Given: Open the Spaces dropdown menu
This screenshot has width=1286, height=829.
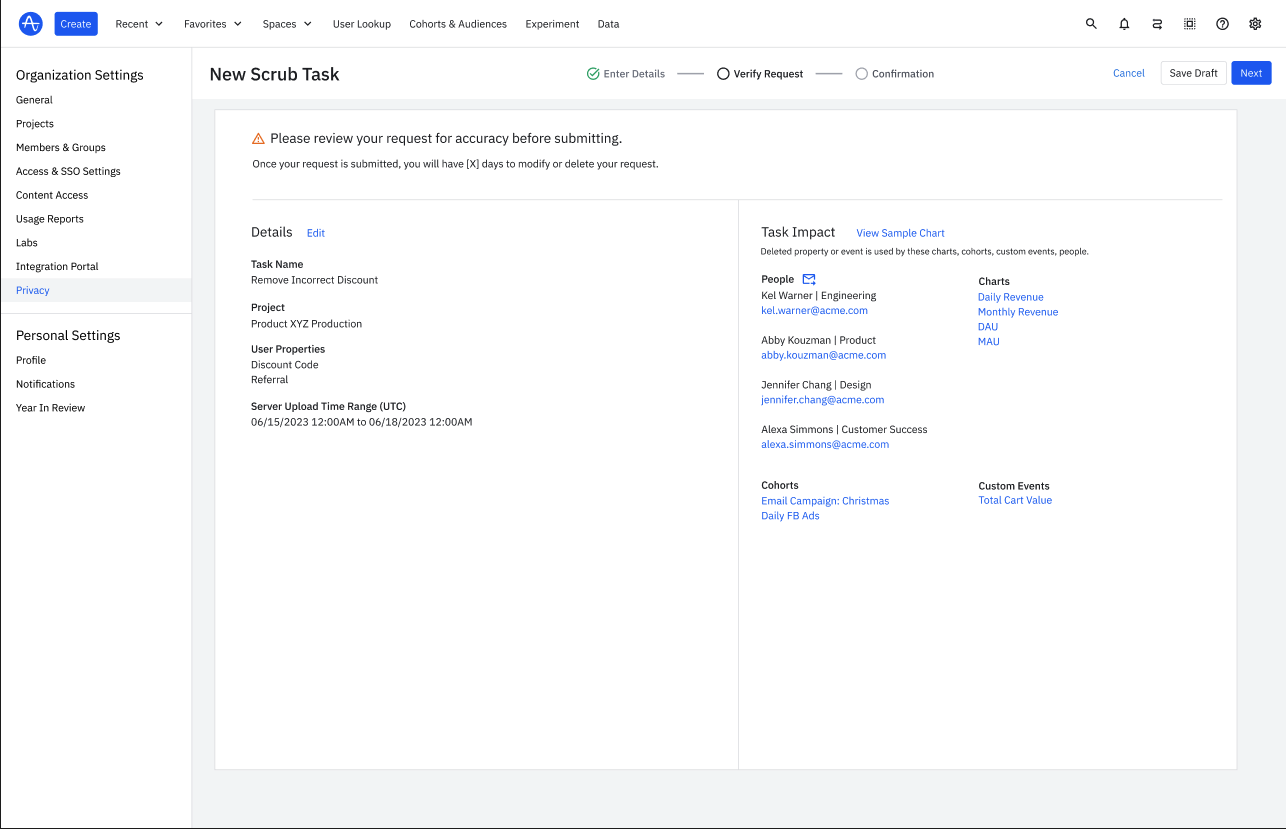Looking at the screenshot, I should pyautogui.click(x=287, y=24).
